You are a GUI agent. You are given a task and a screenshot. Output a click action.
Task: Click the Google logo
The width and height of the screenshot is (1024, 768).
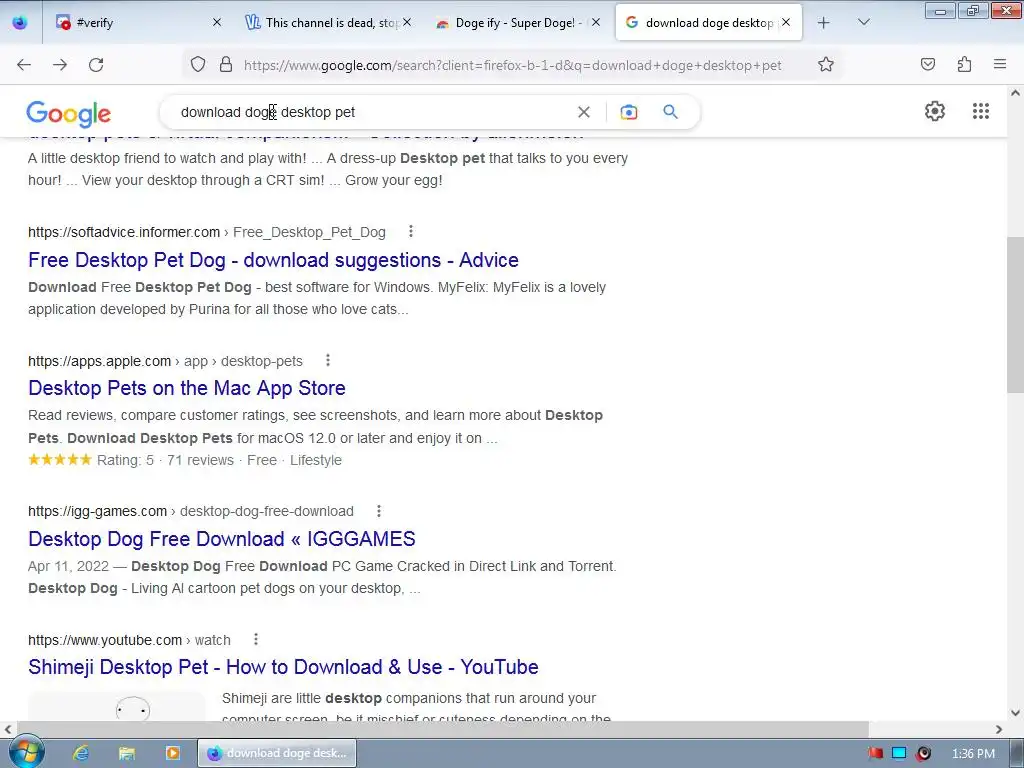pos(69,114)
